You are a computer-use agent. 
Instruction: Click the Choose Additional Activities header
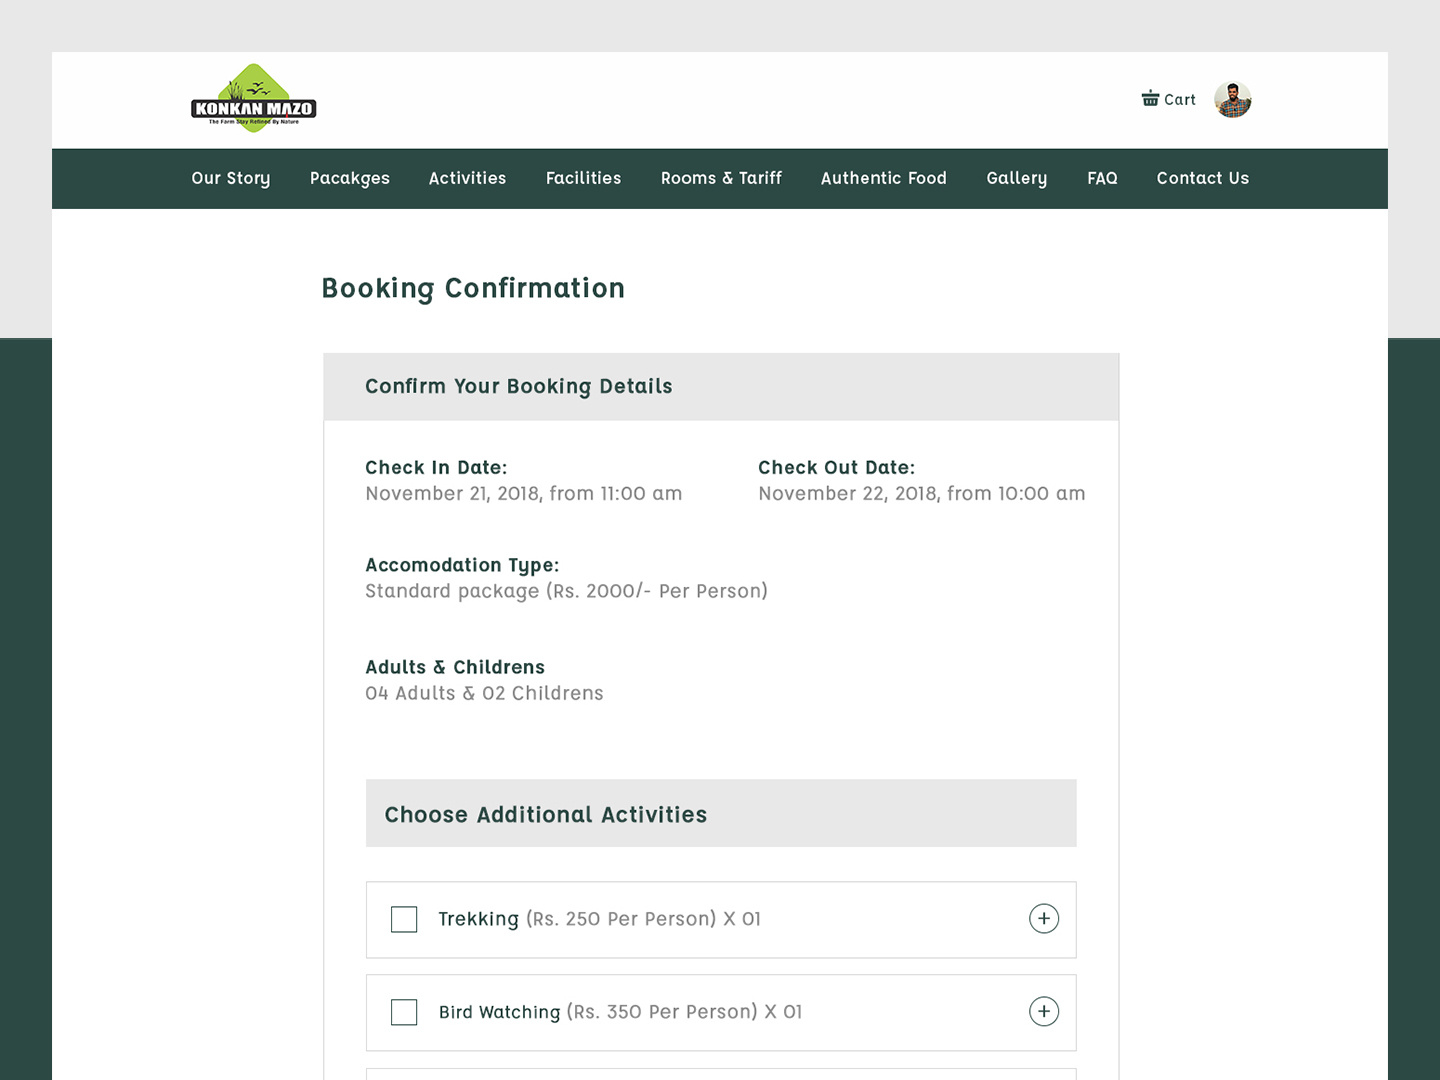(x=545, y=814)
